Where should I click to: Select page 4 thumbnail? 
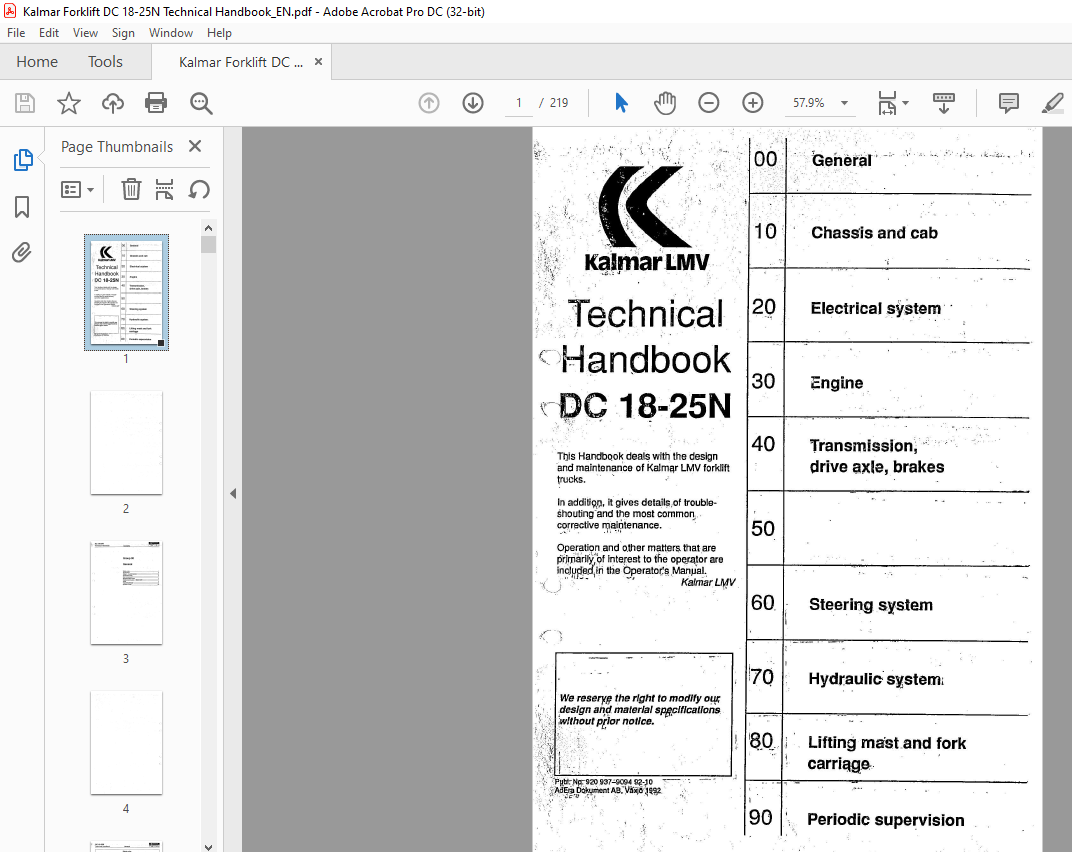(x=126, y=743)
